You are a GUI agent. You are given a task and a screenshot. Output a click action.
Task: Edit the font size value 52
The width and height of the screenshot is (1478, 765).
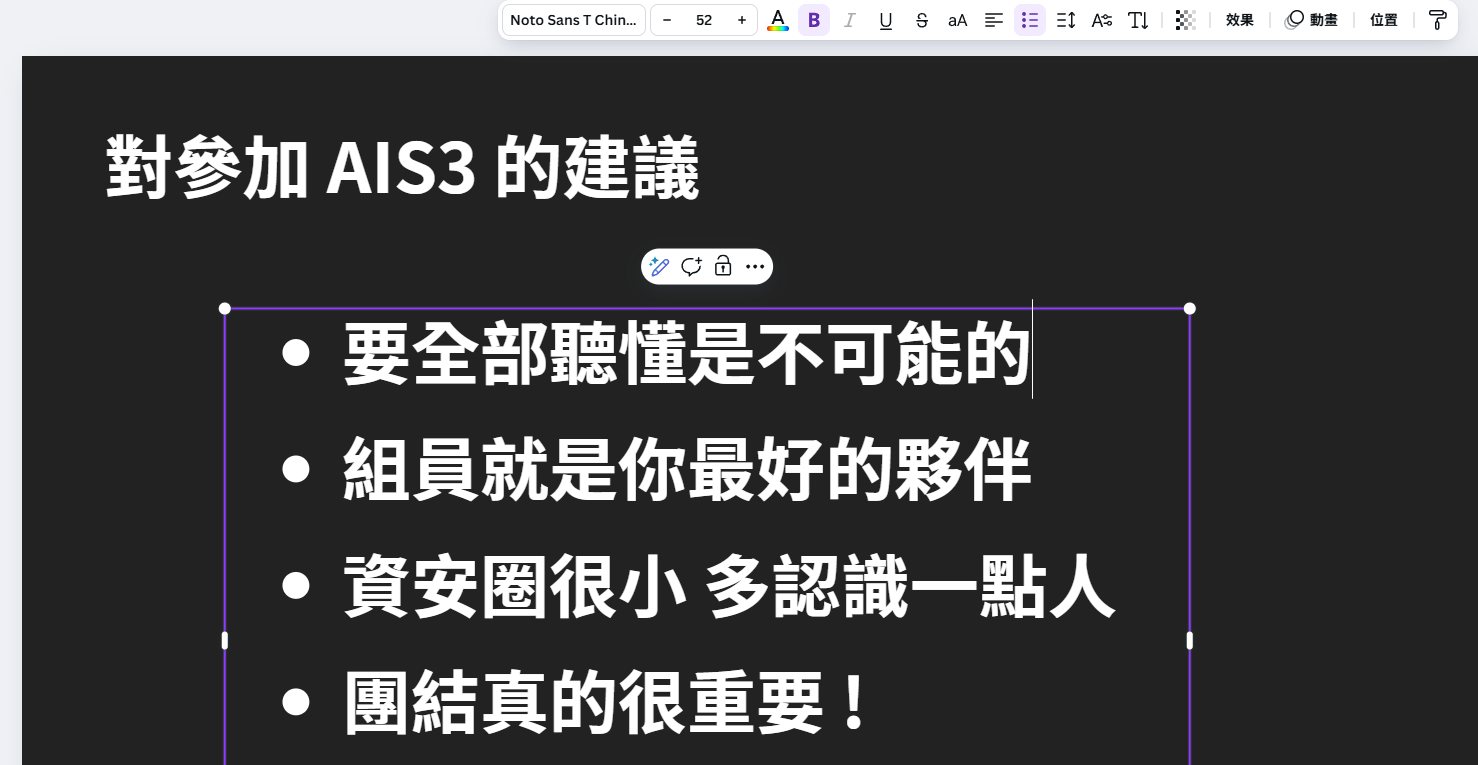coord(704,20)
